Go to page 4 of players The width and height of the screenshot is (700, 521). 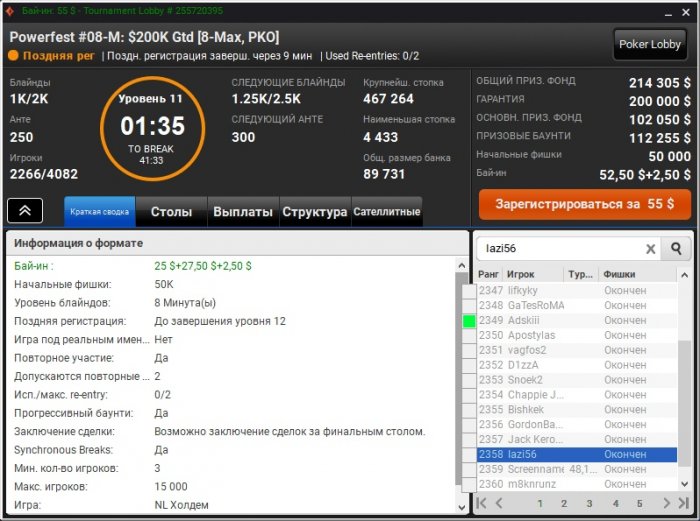point(616,504)
